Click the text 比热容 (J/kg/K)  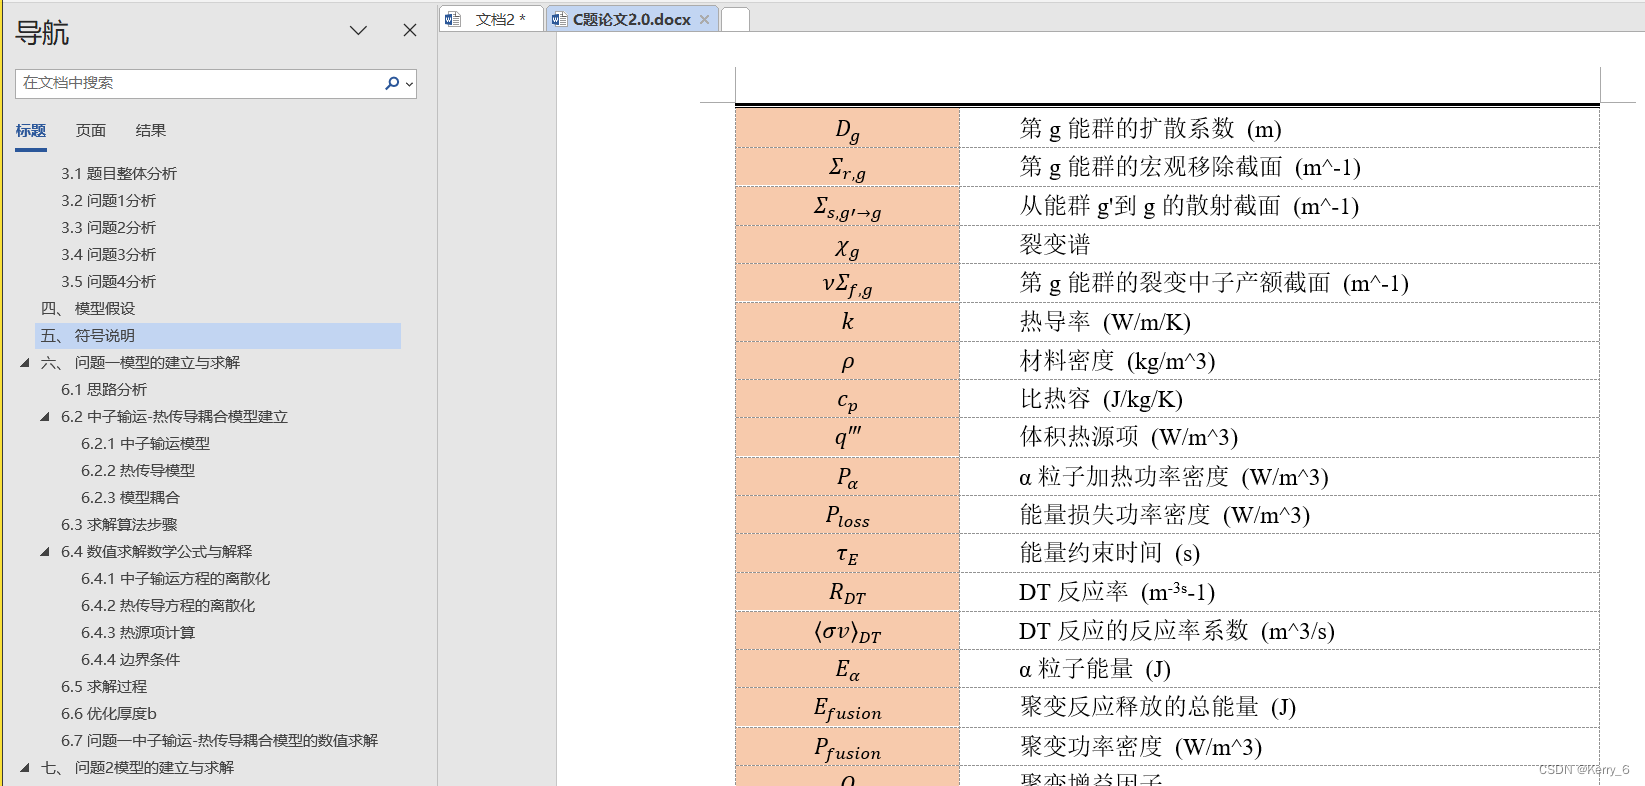(1101, 399)
